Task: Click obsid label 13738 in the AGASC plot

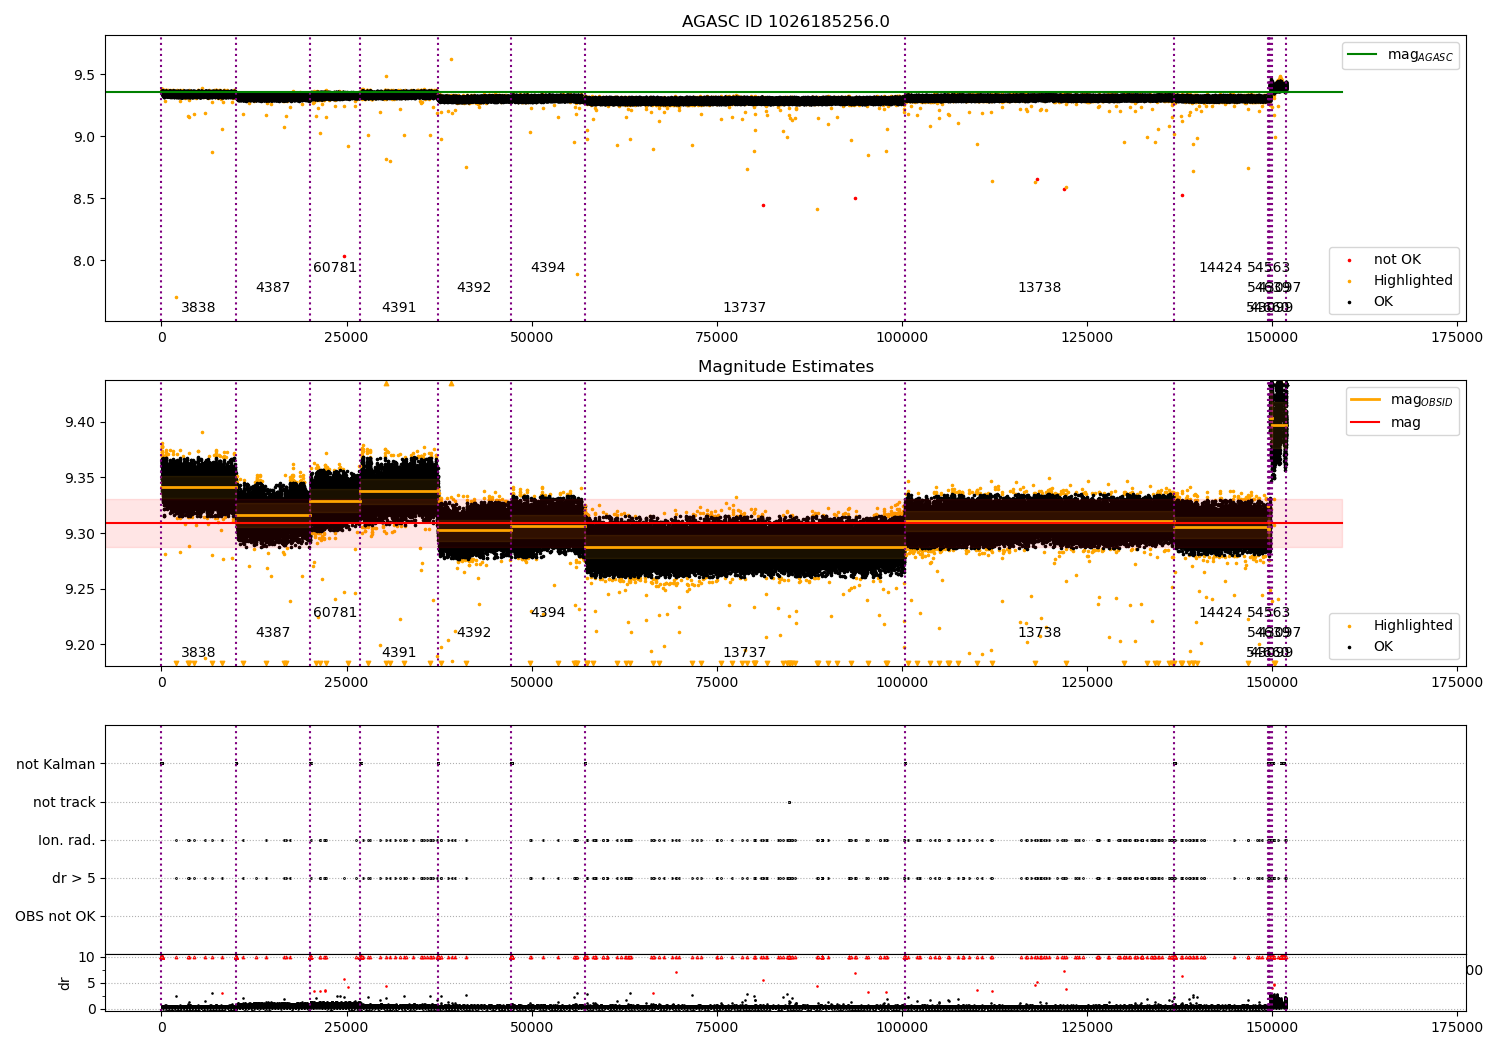Action: [1040, 288]
